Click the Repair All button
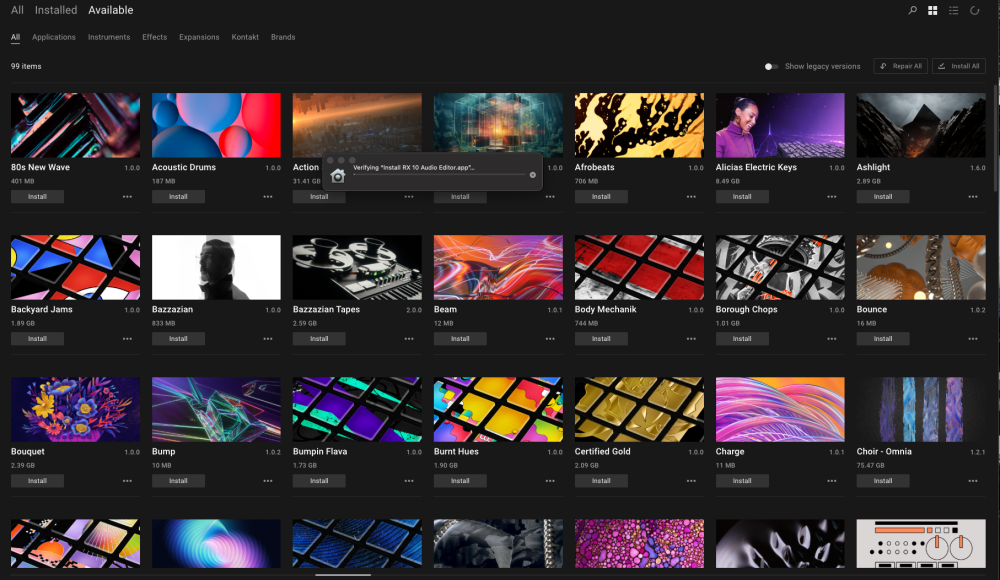 (x=901, y=66)
